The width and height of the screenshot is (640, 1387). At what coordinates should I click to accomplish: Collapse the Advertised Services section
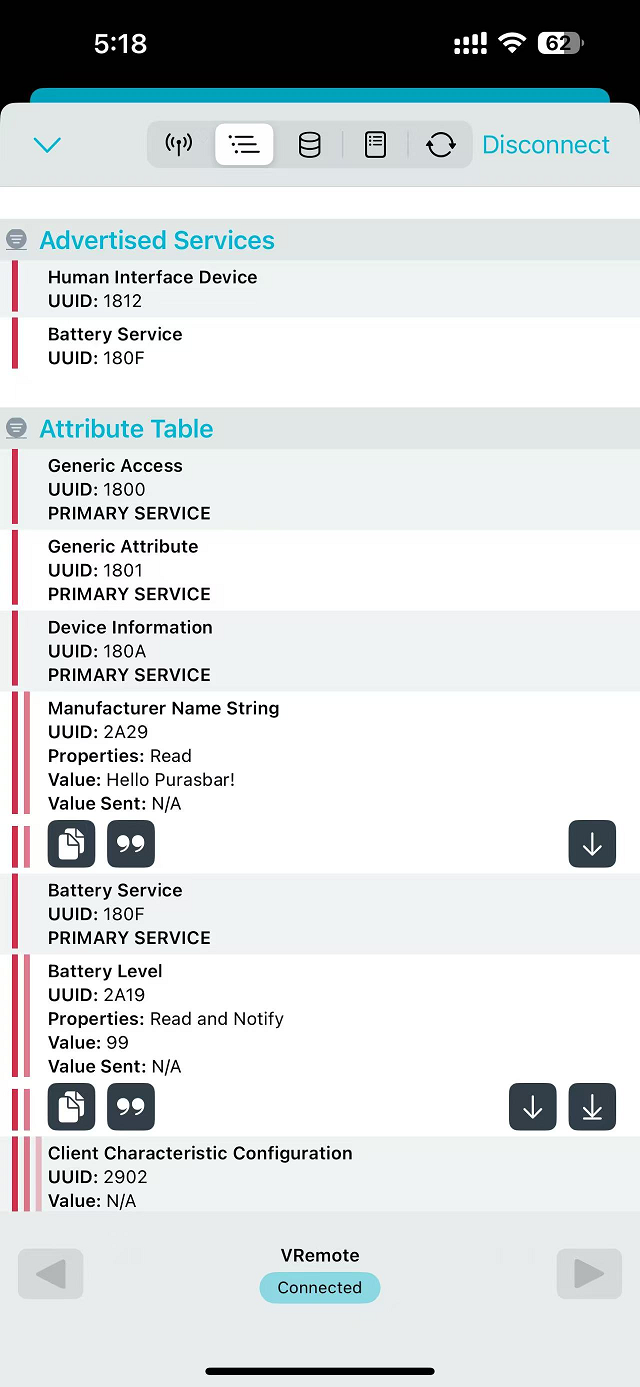17,240
